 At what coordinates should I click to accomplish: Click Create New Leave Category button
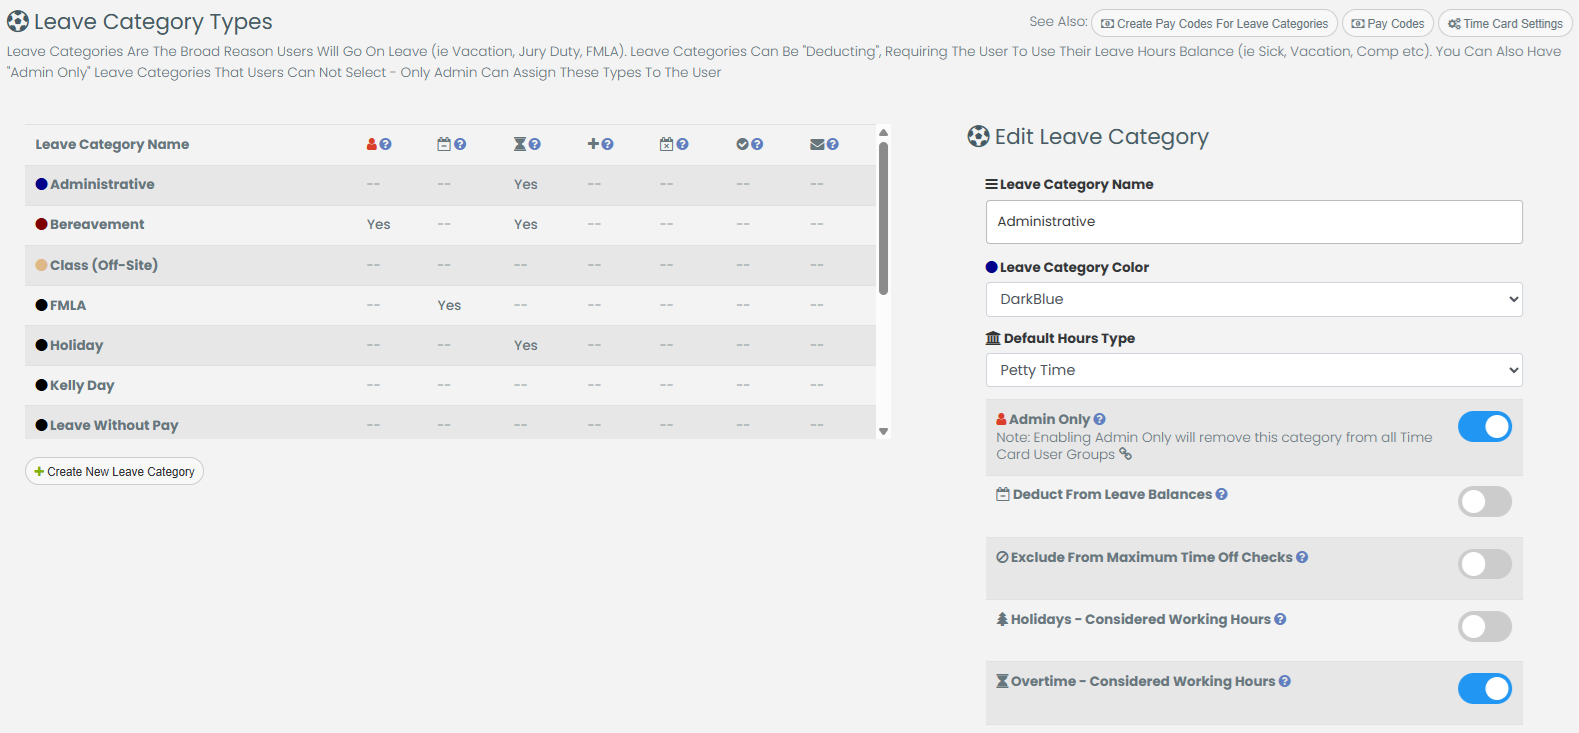[114, 472]
